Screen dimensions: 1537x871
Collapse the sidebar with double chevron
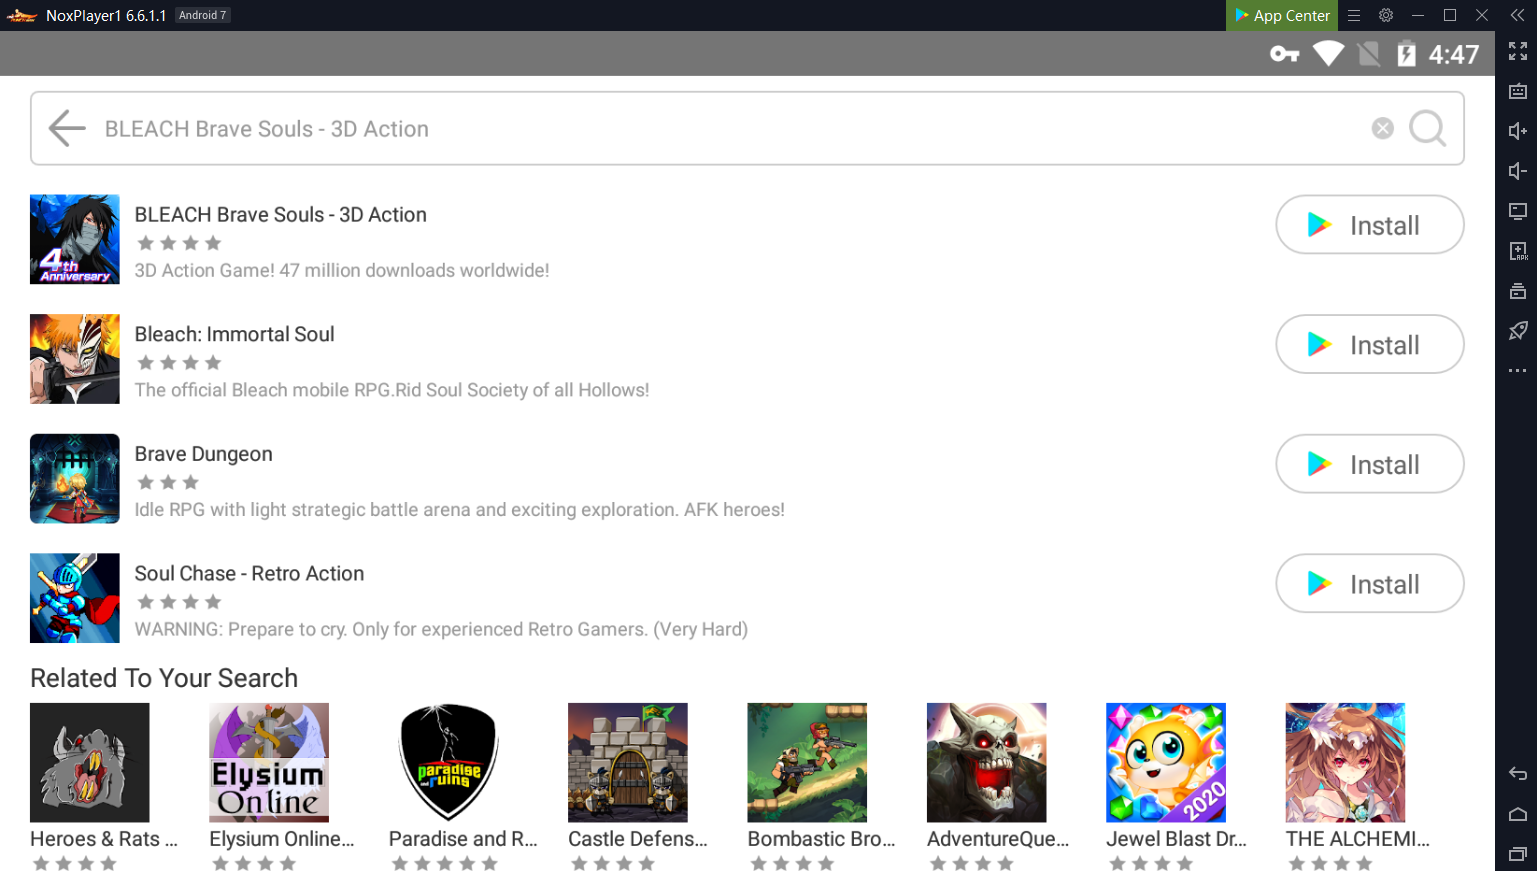[x=1517, y=15]
